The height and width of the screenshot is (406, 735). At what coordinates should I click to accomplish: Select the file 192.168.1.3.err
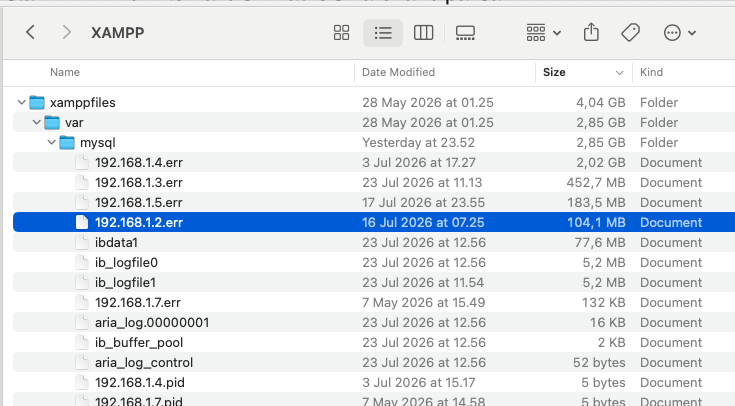[x=374, y=182]
